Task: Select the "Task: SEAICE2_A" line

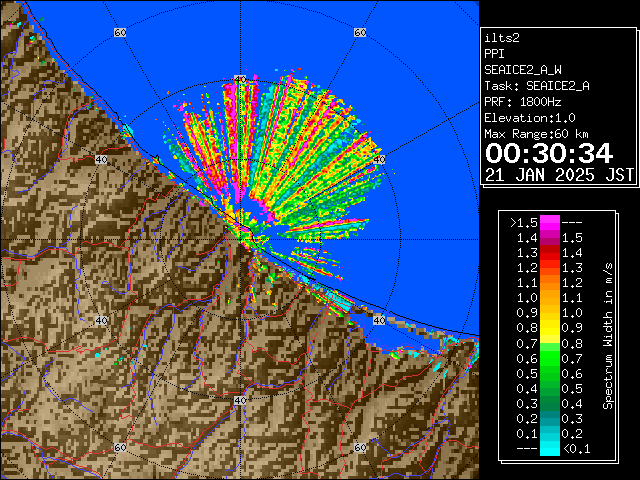Action: pos(537,86)
